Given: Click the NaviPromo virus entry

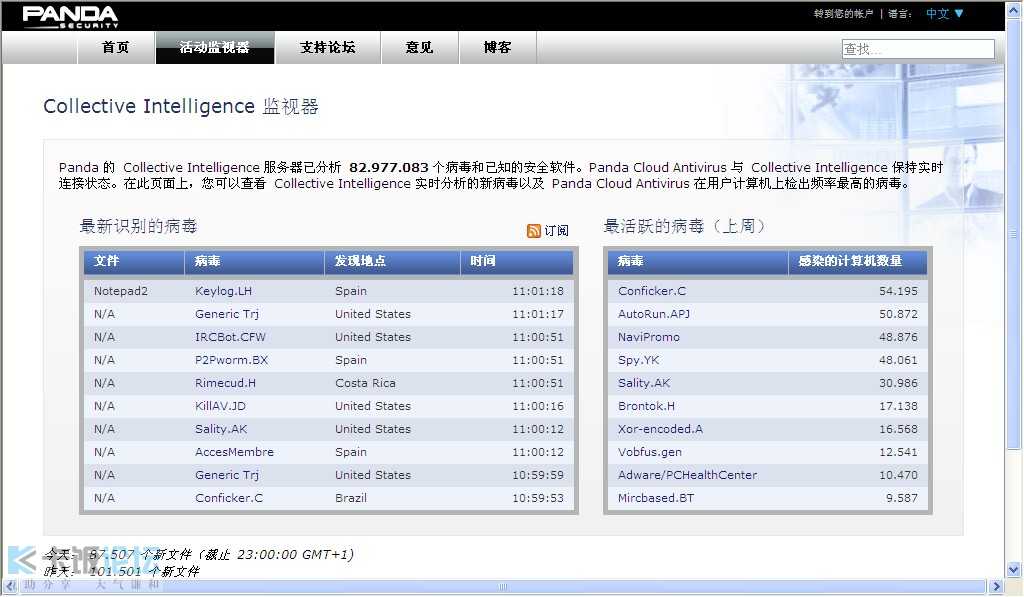Looking at the screenshot, I should coord(648,337).
